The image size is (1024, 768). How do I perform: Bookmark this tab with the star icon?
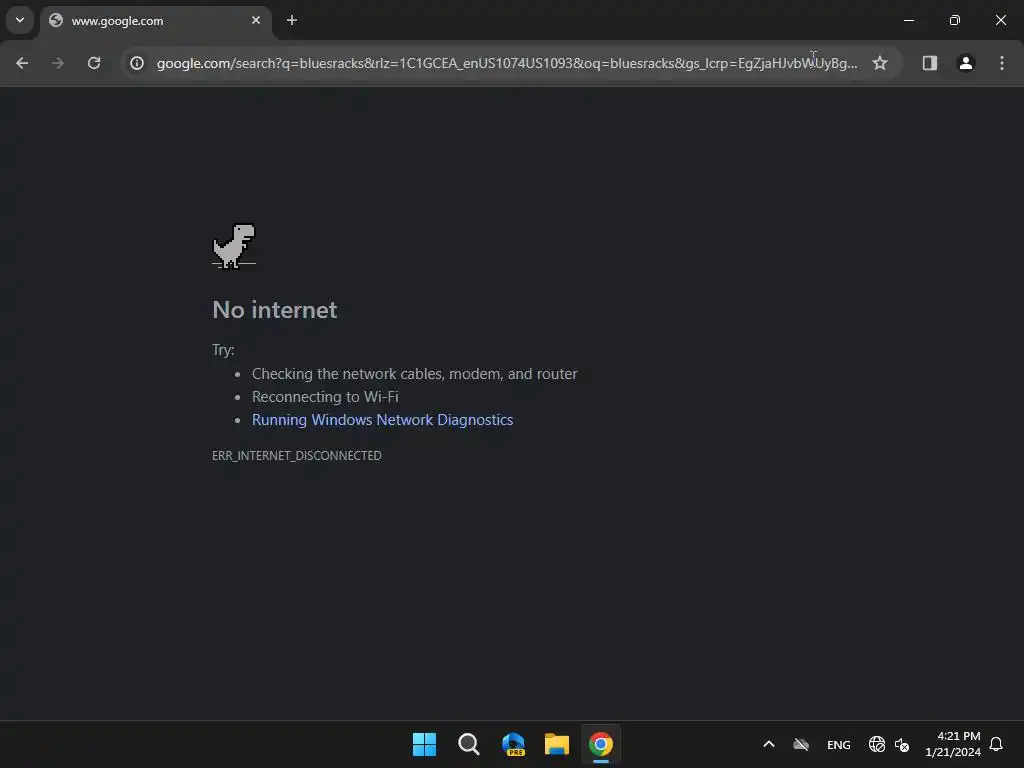[x=880, y=63]
